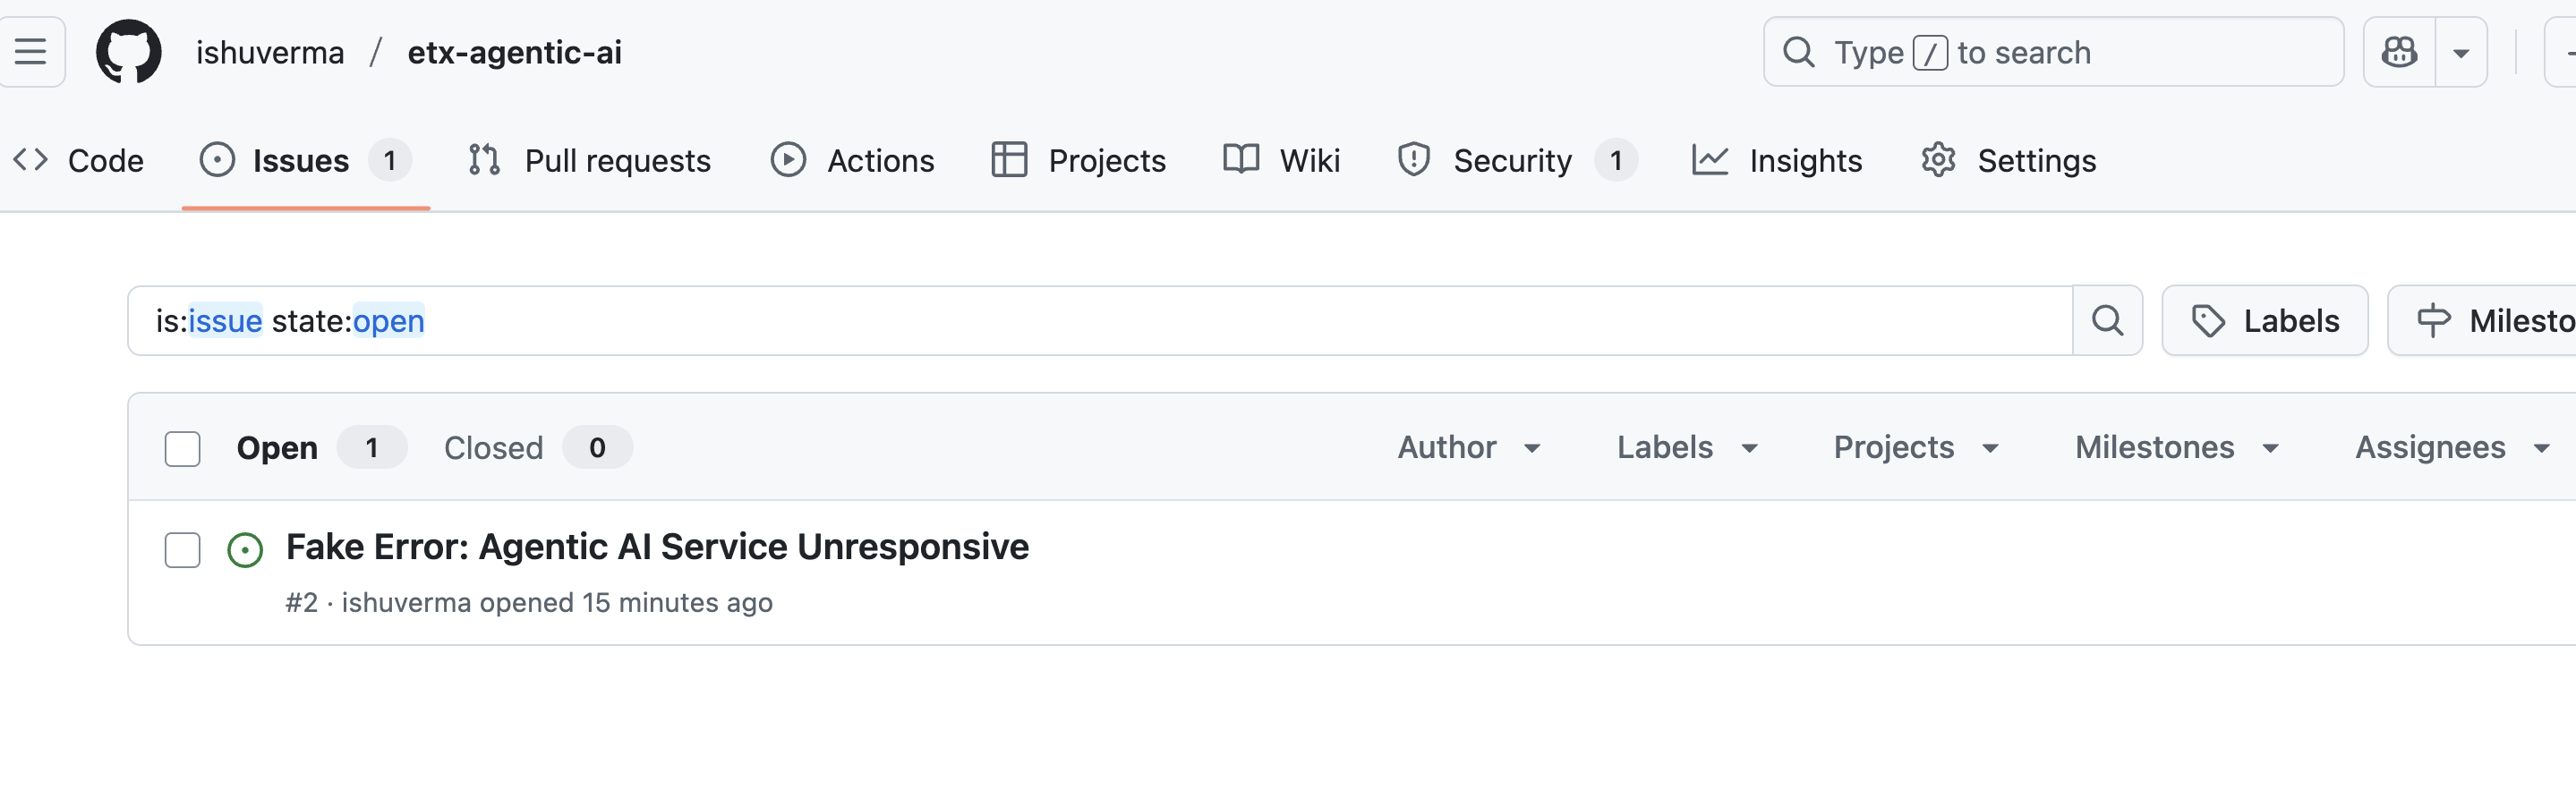Check the select-all issues checkbox
Viewport: 2576px width, 798px height.
coord(182,449)
